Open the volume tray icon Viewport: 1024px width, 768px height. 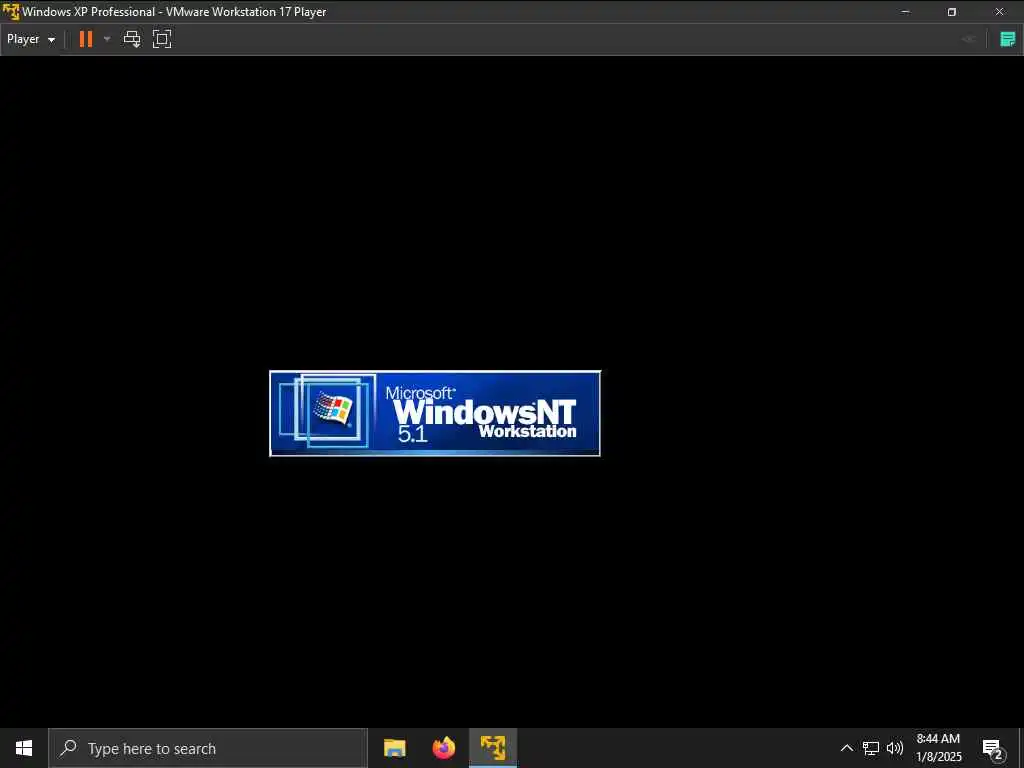(895, 748)
